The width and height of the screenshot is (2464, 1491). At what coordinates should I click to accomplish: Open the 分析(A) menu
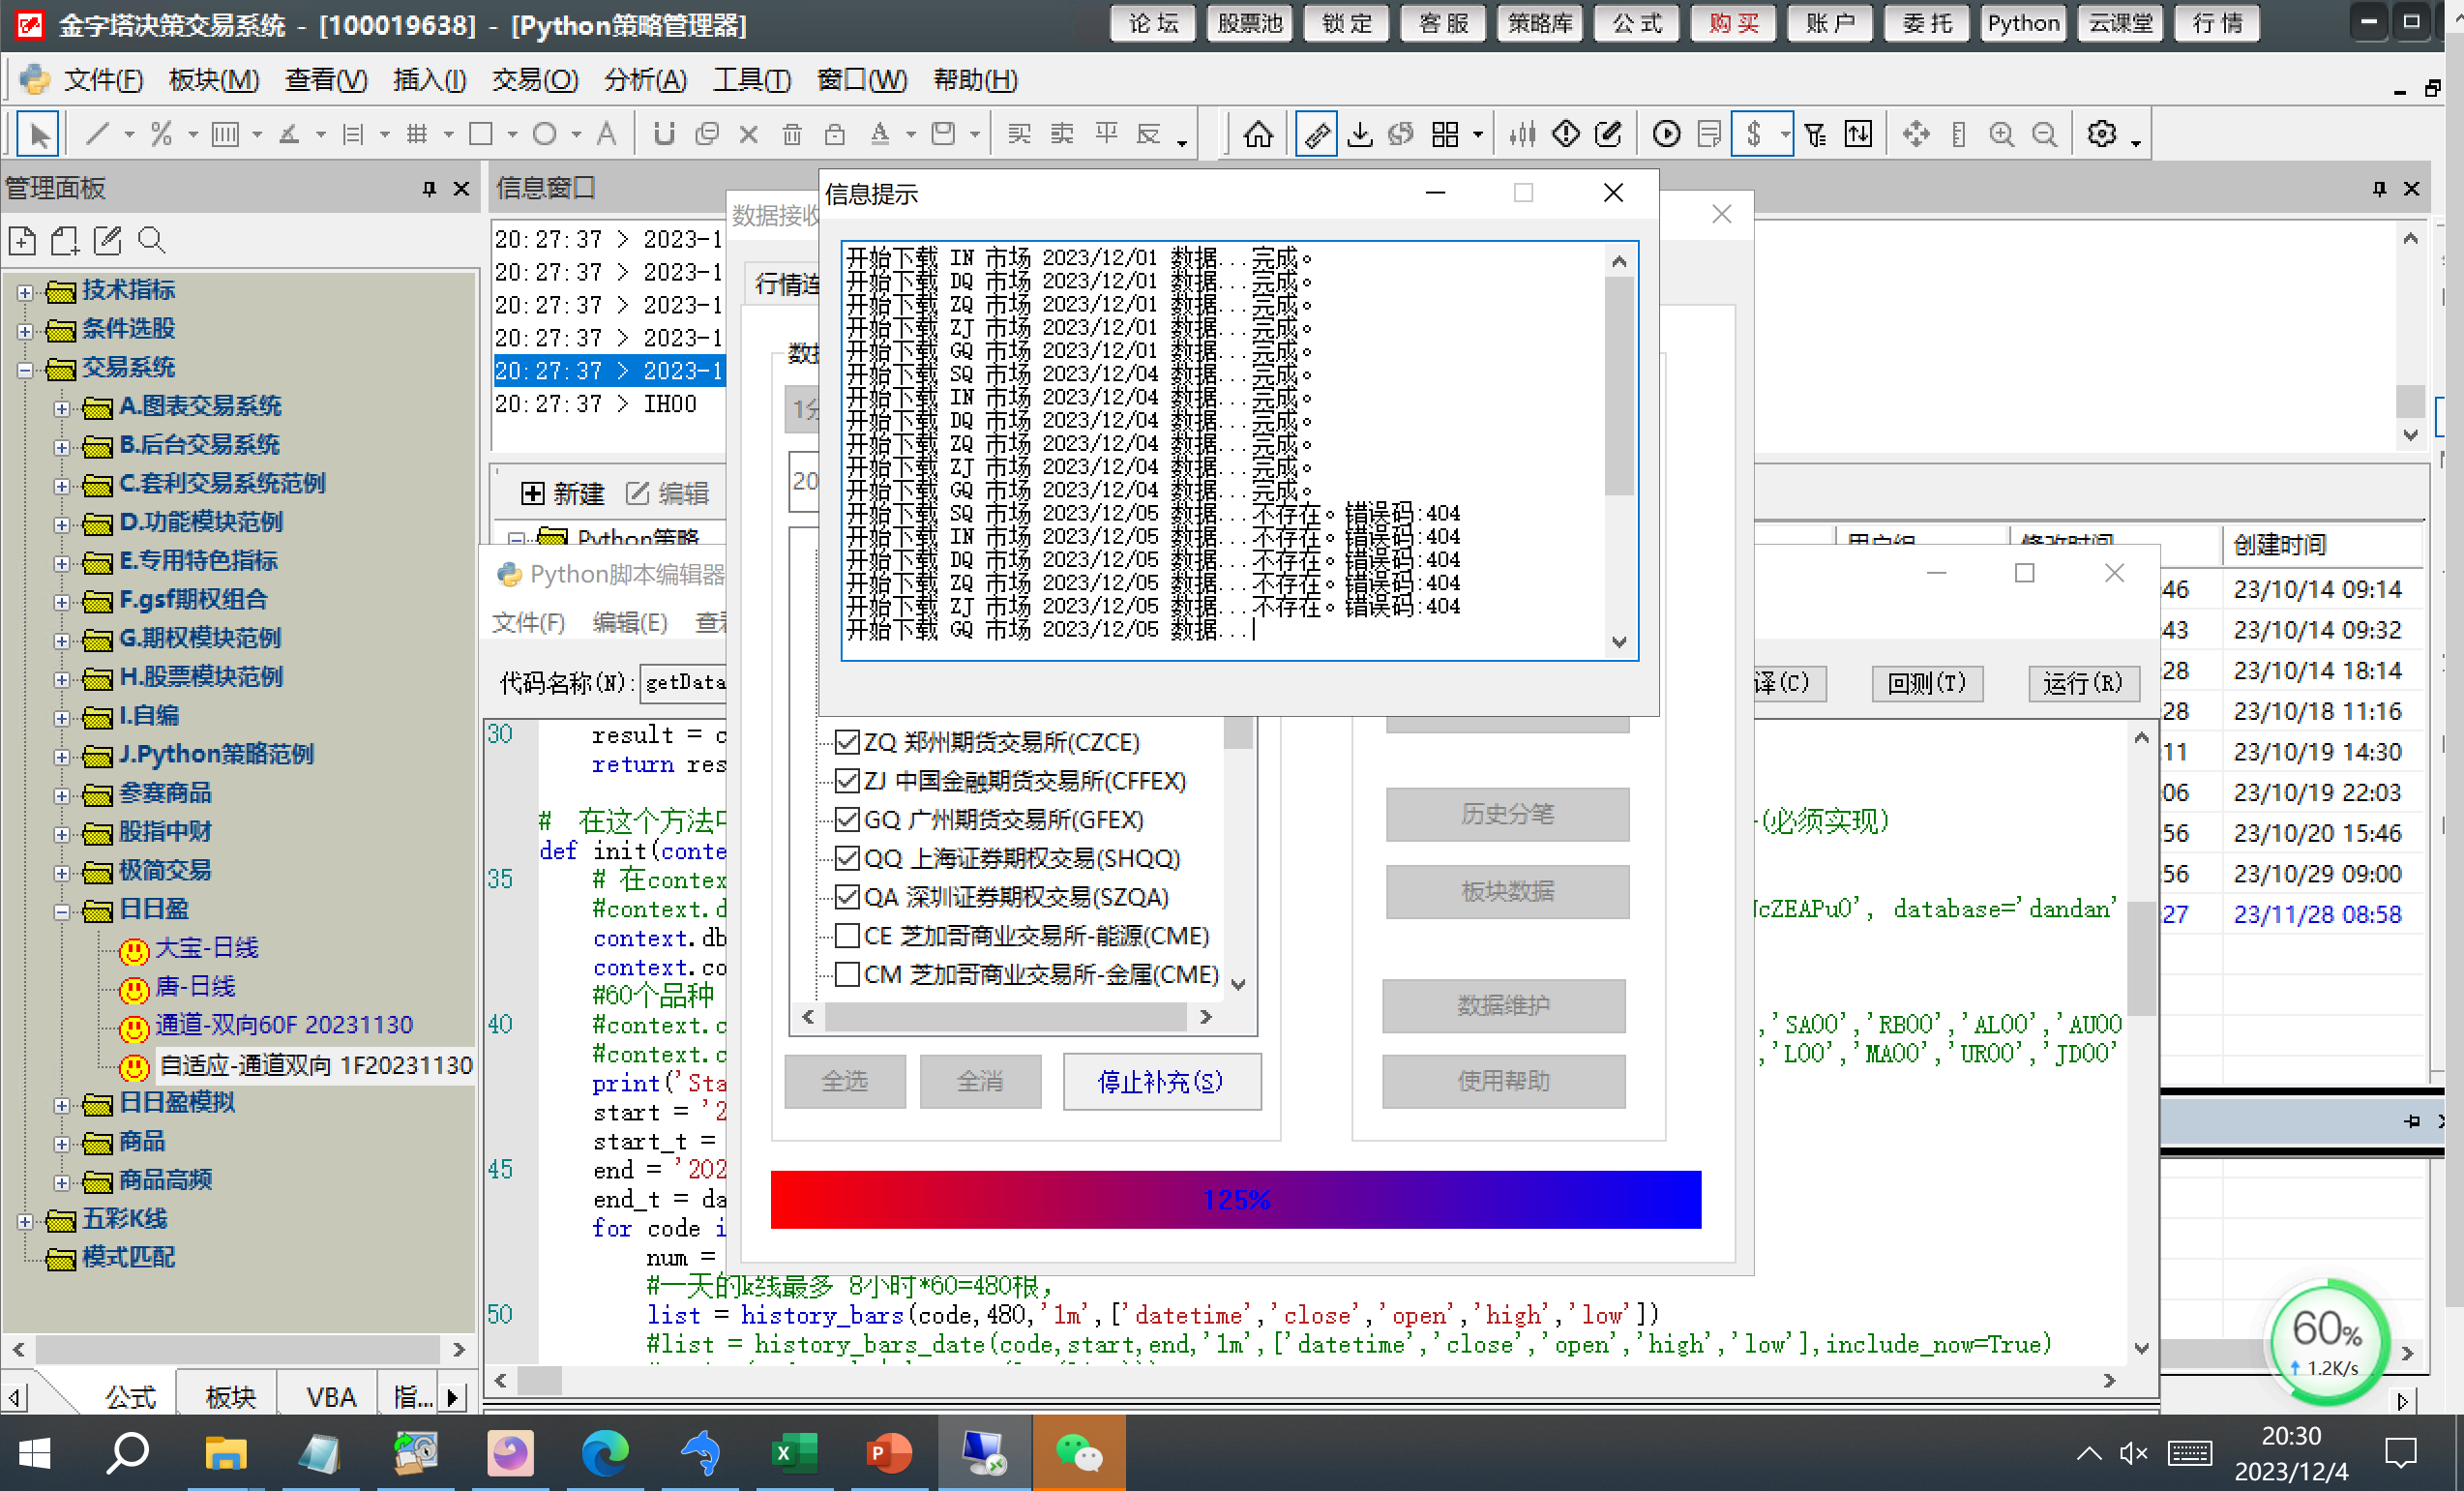(646, 80)
